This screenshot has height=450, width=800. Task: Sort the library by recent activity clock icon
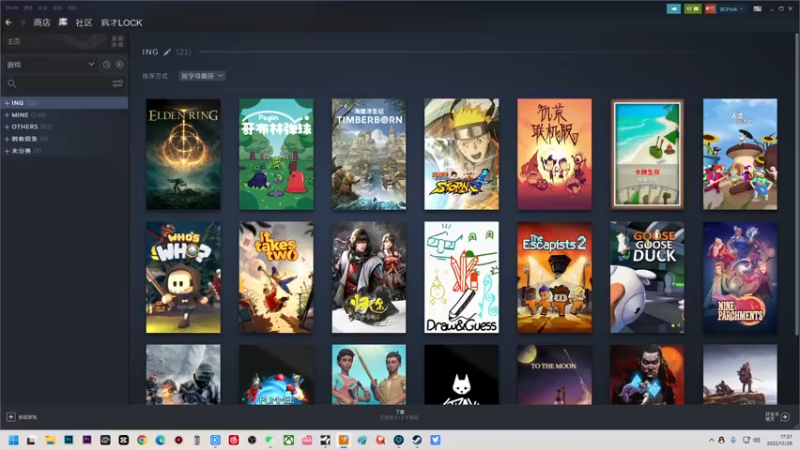[x=106, y=64]
